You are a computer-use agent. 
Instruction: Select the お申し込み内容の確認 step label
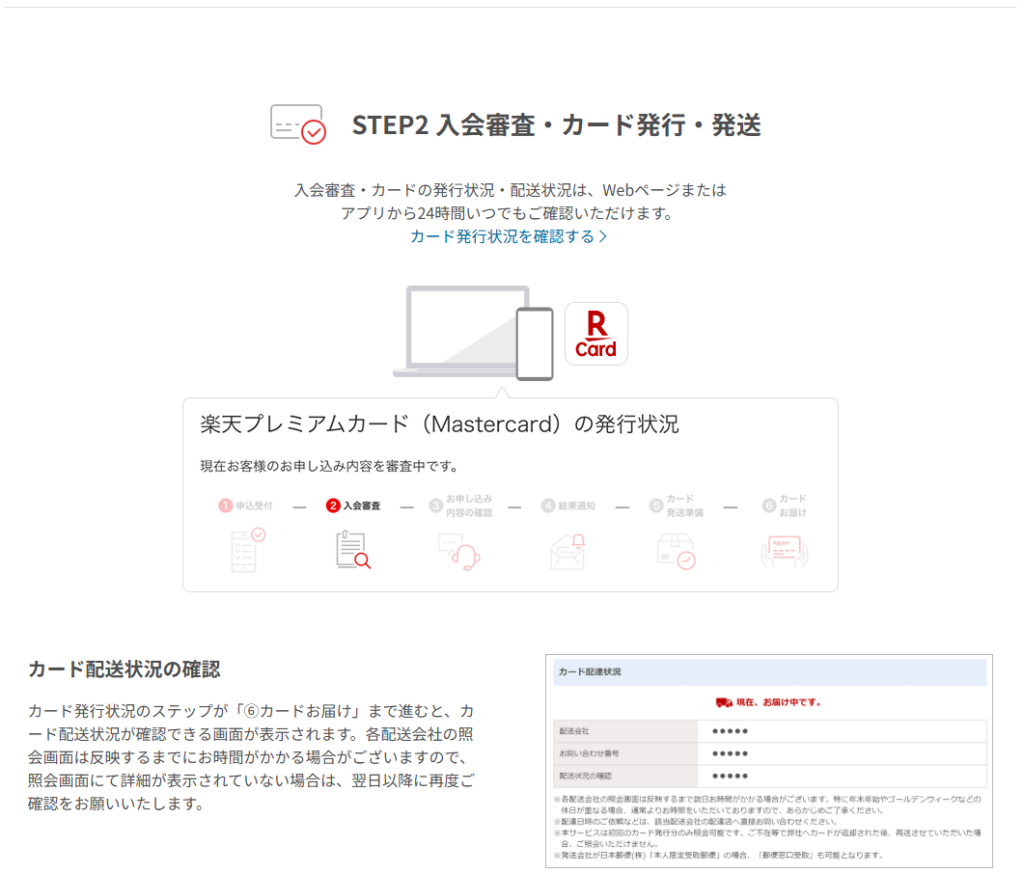469,506
